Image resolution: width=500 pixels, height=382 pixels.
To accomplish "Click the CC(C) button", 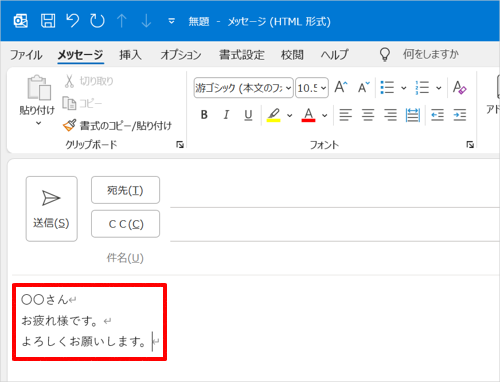I will coord(125,224).
